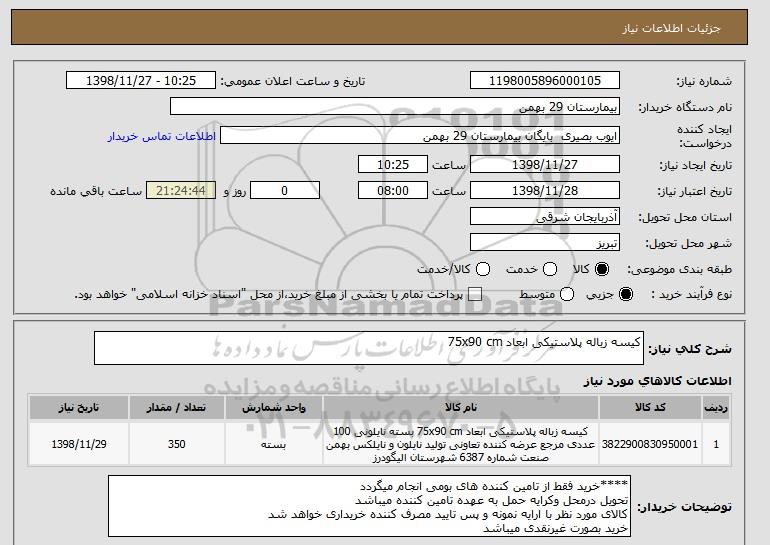770x545 pixels.
Task: Click the section title اطلاعات کالاهای مورد نیاز
Action: [x=657, y=382]
